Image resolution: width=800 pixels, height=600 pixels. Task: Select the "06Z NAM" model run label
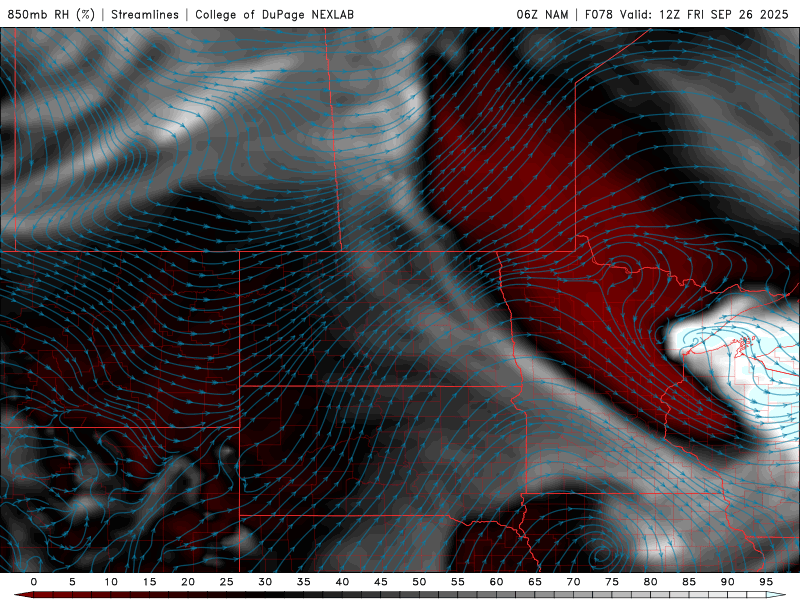pos(542,14)
